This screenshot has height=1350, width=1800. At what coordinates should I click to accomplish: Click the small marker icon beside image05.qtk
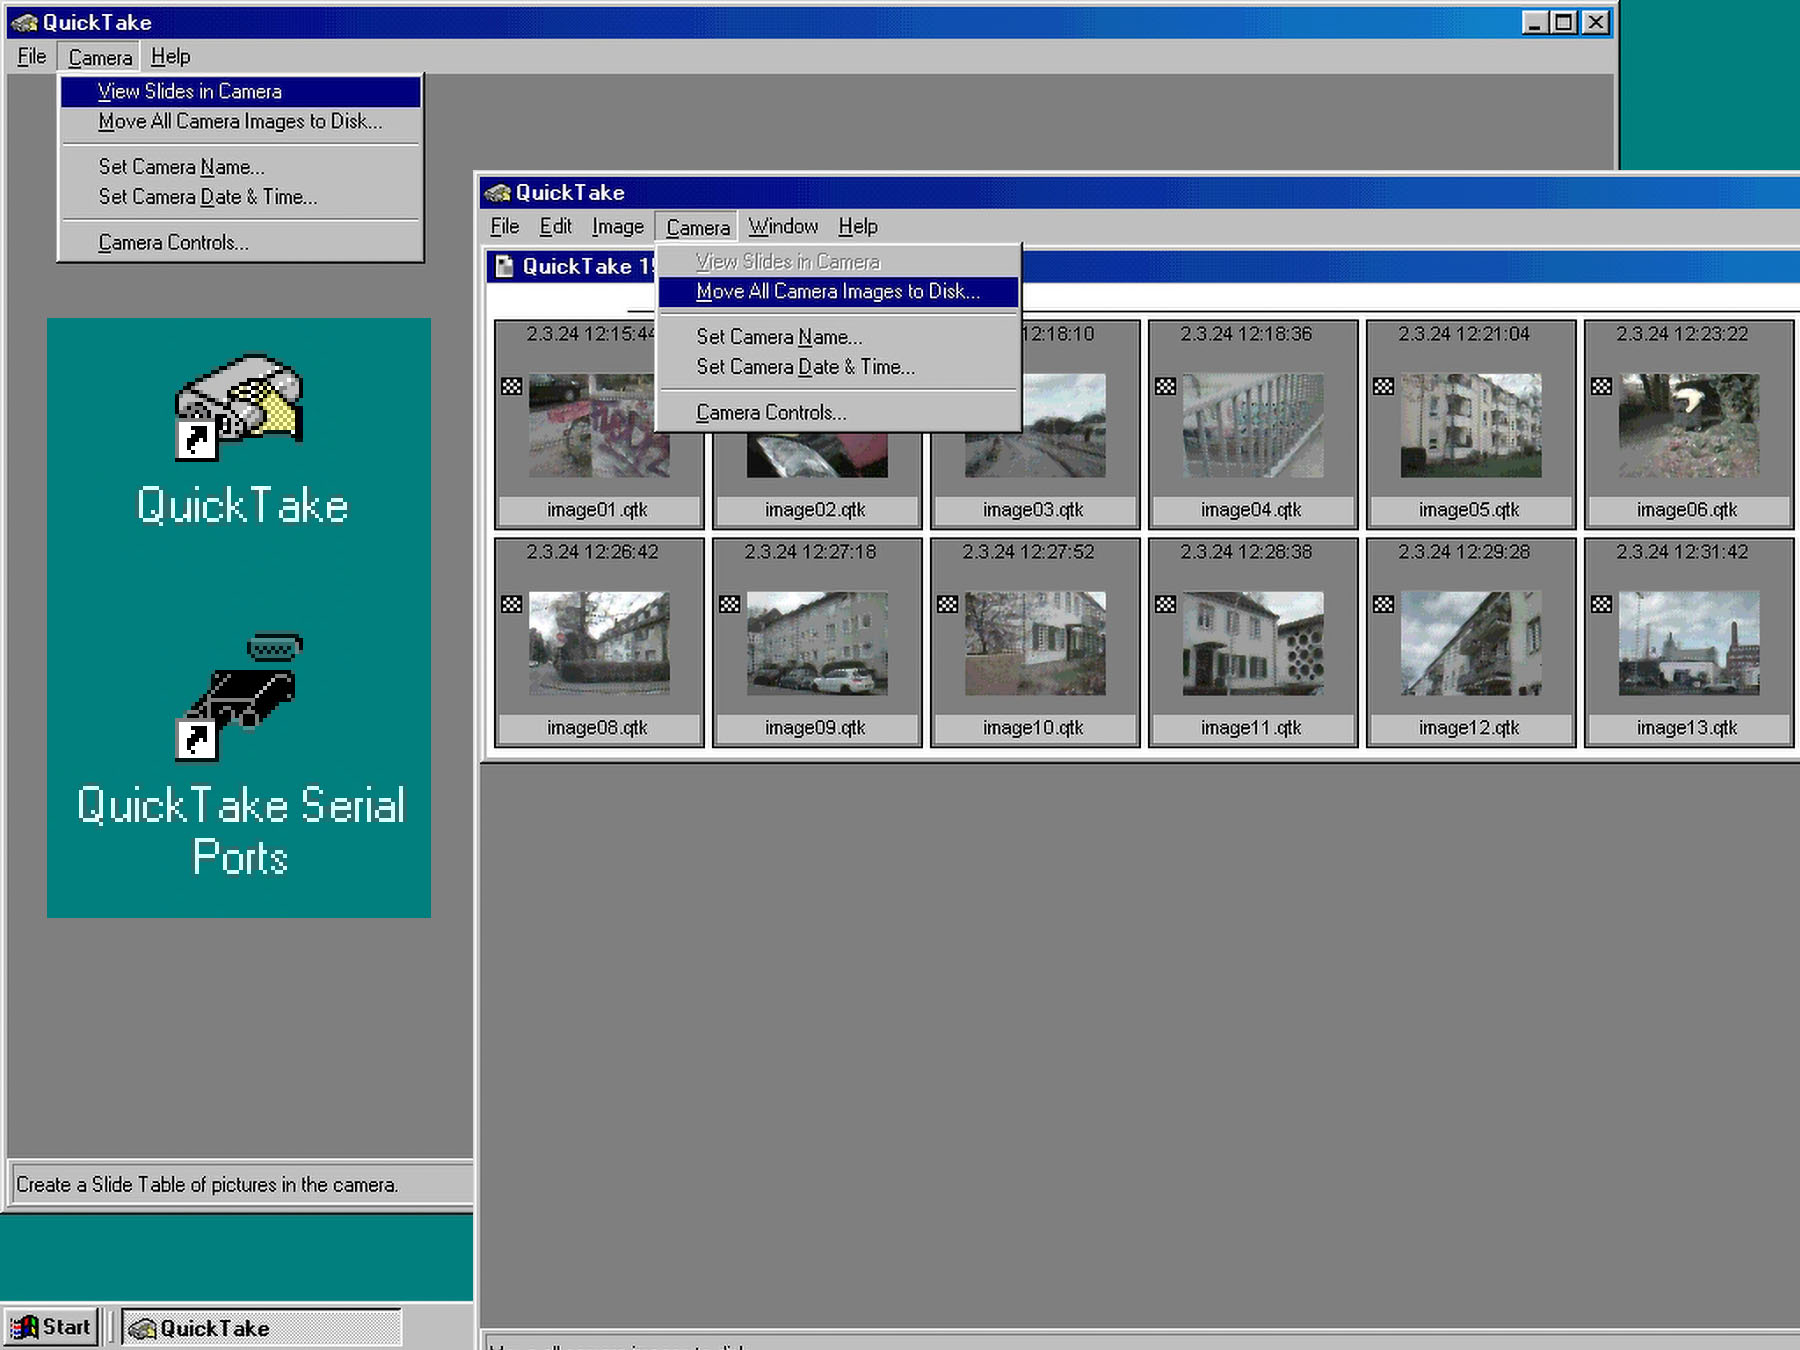click(1384, 386)
